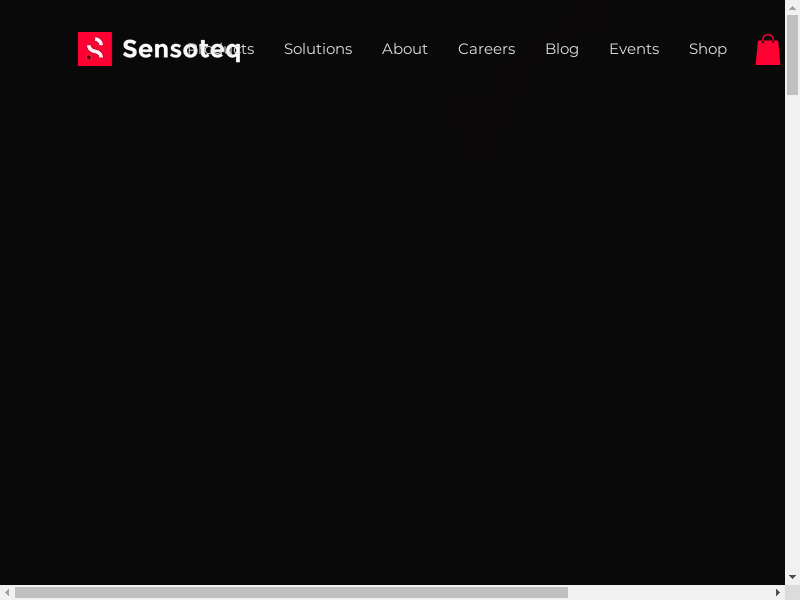
Task: Click the dark header space left of logo
Action: [x=38, y=49]
